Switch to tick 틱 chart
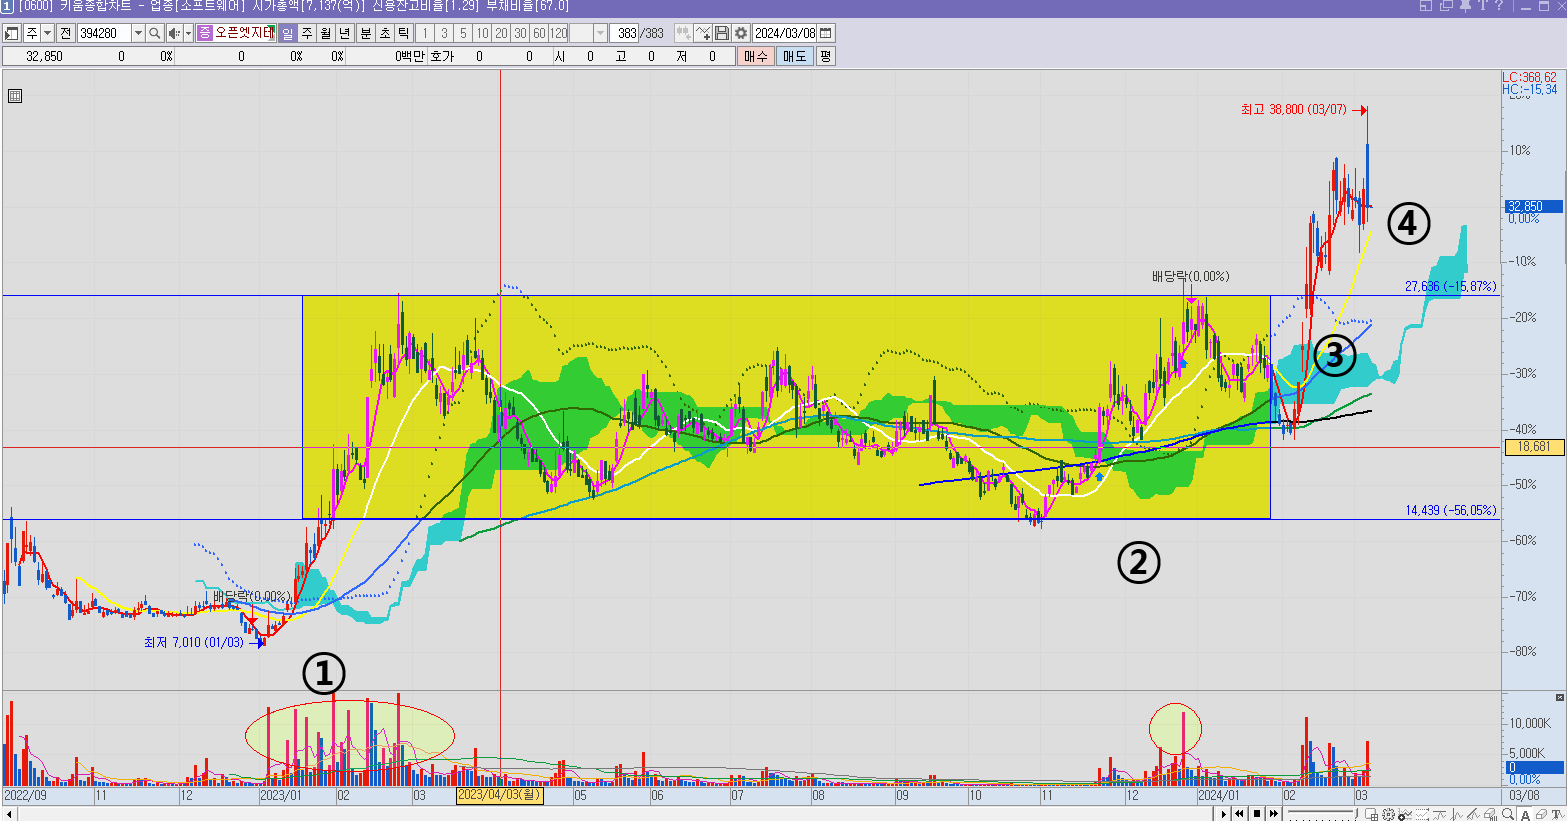Screen dimensions: 1567x821 coord(403,33)
